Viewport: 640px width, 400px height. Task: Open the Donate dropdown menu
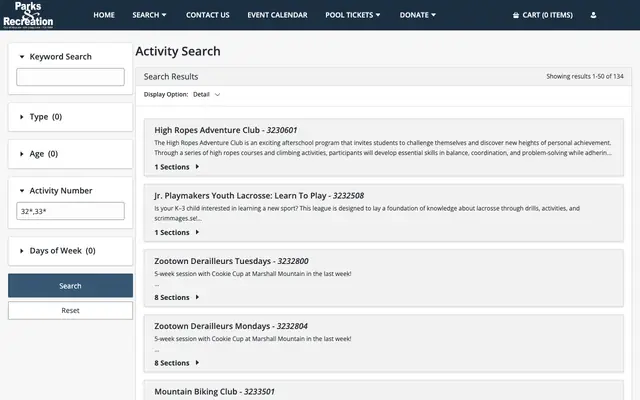point(418,15)
